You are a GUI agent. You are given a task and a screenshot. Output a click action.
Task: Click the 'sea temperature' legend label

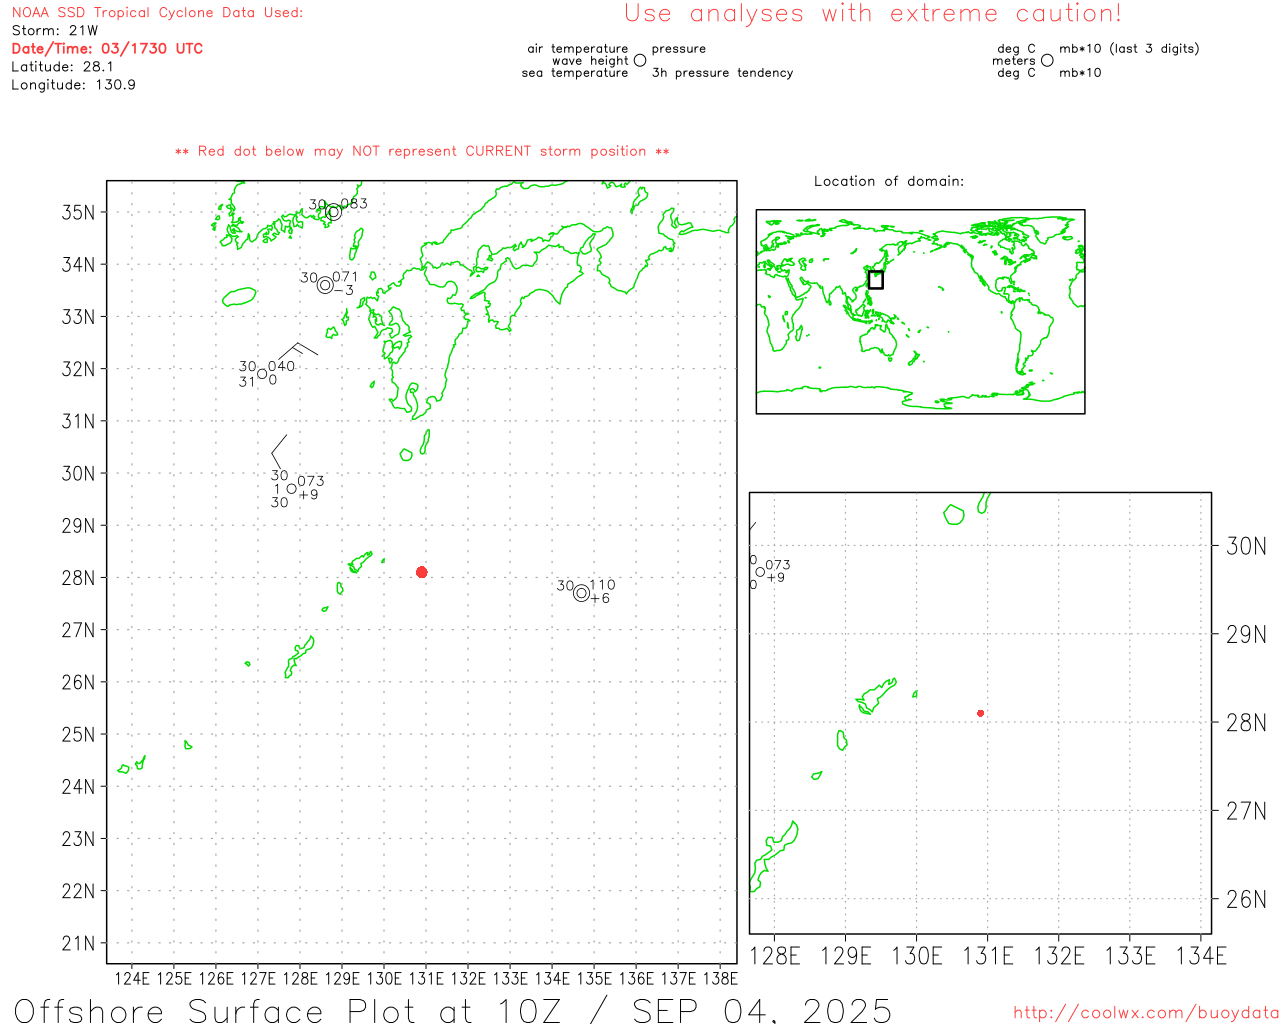[x=575, y=73]
